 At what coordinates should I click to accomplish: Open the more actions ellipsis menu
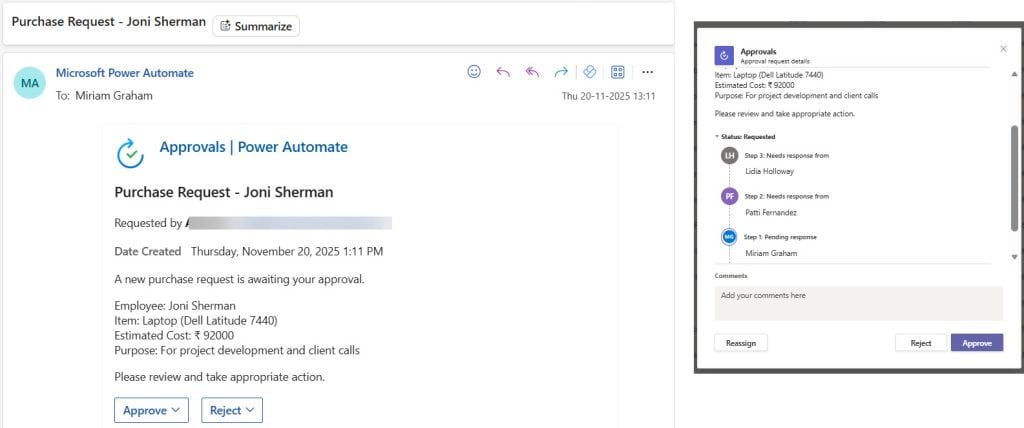(x=647, y=72)
